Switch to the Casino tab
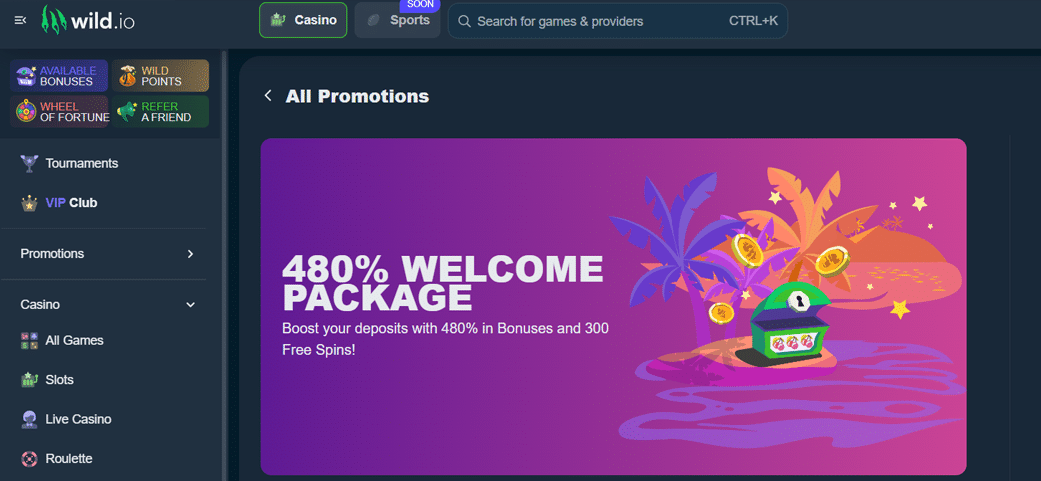 (x=303, y=20)
